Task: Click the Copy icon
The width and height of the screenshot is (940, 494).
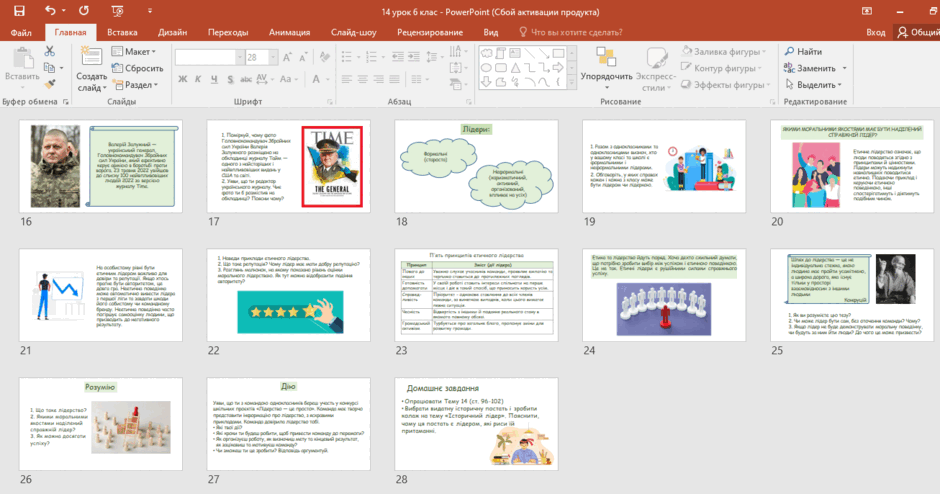Action: click(50, 68)
